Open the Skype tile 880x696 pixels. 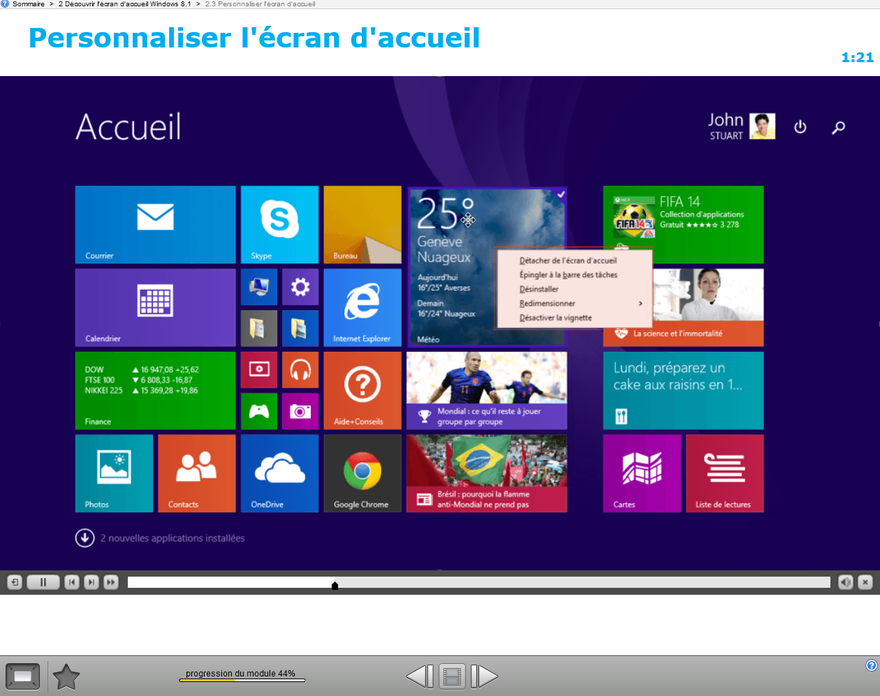[279, 224]
